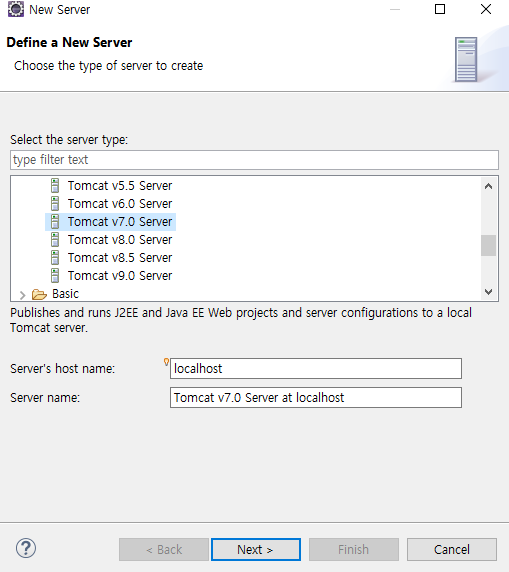Click the Tomcat v8.5 Server icon
509x572 pixels.
click(x=55, y=258)
